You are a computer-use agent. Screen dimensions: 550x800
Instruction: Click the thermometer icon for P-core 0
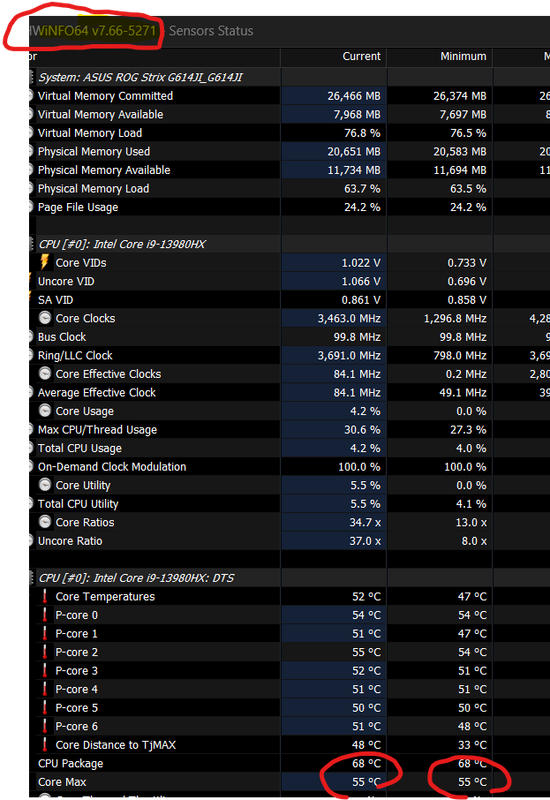tap(44, 615)
